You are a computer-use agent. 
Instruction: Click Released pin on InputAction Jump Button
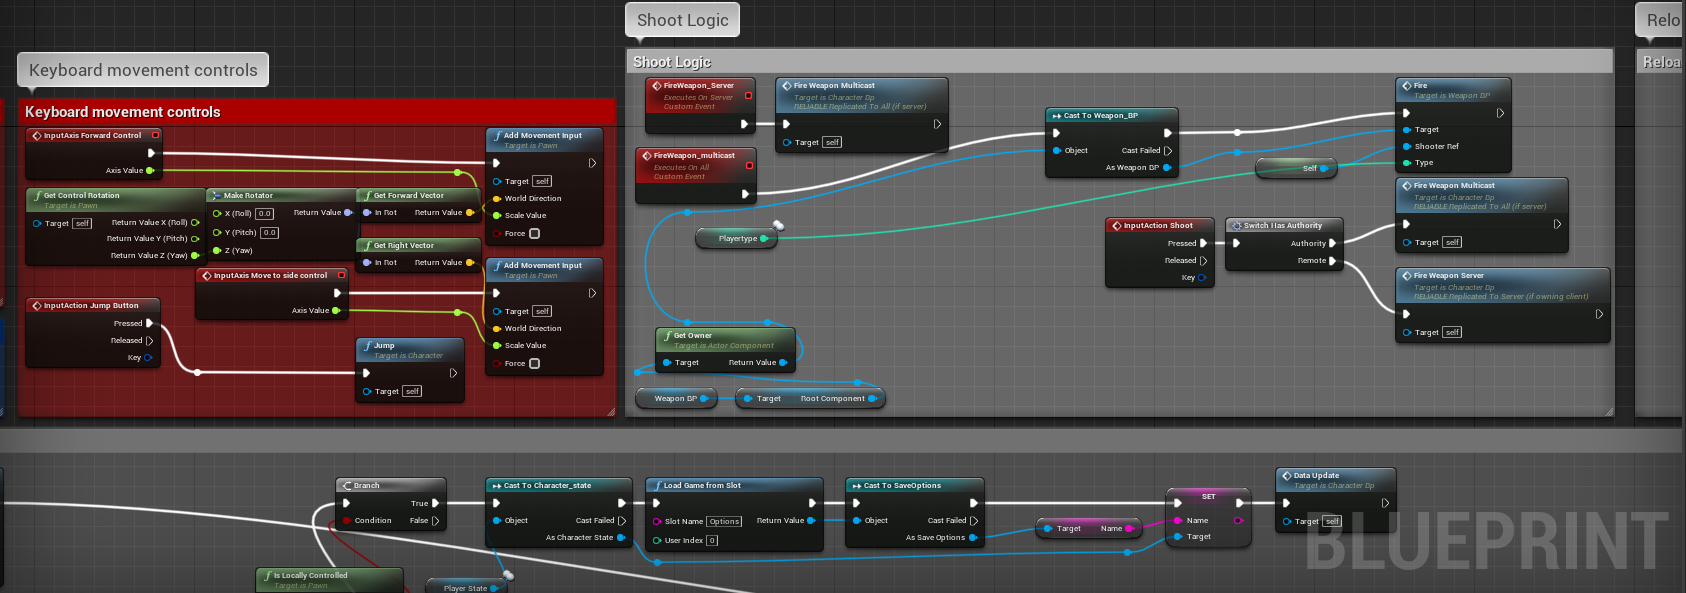point(149,340)
